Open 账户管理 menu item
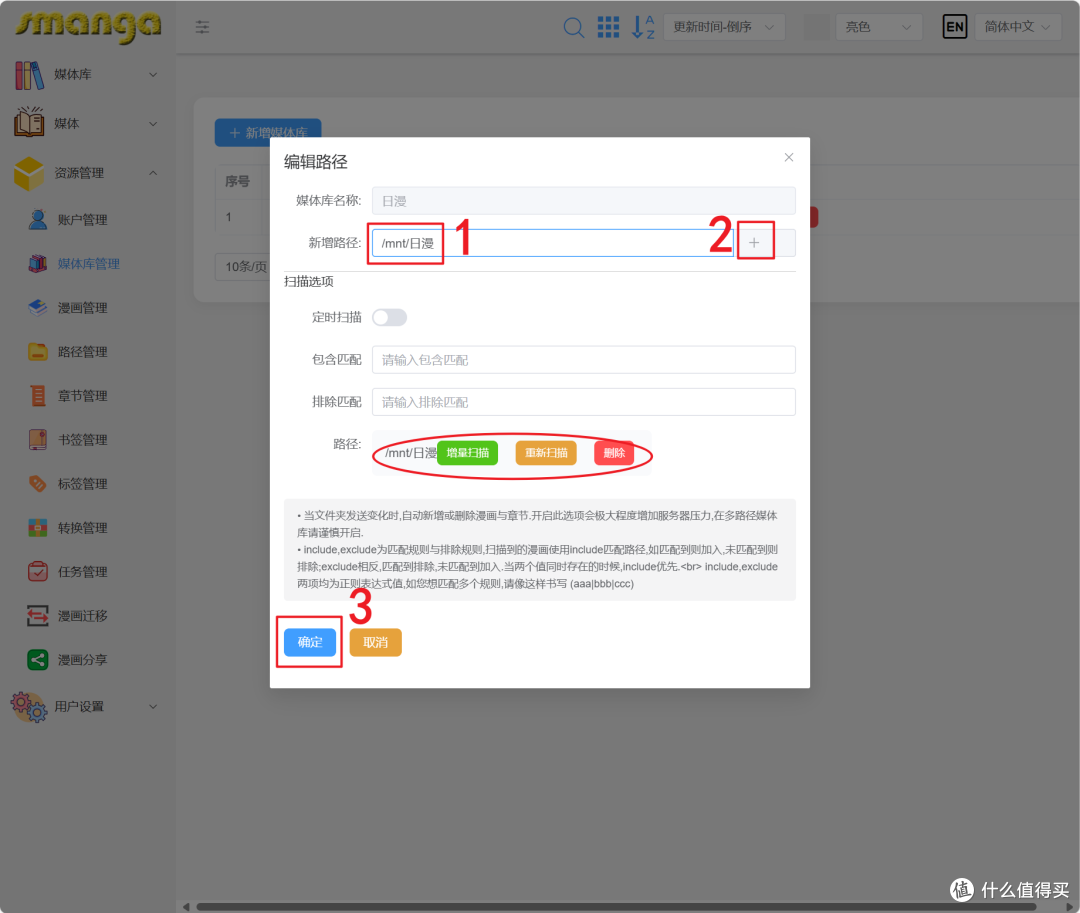Image resolution: width=1080 pixels, height=913 pixels. coord(83,220)
